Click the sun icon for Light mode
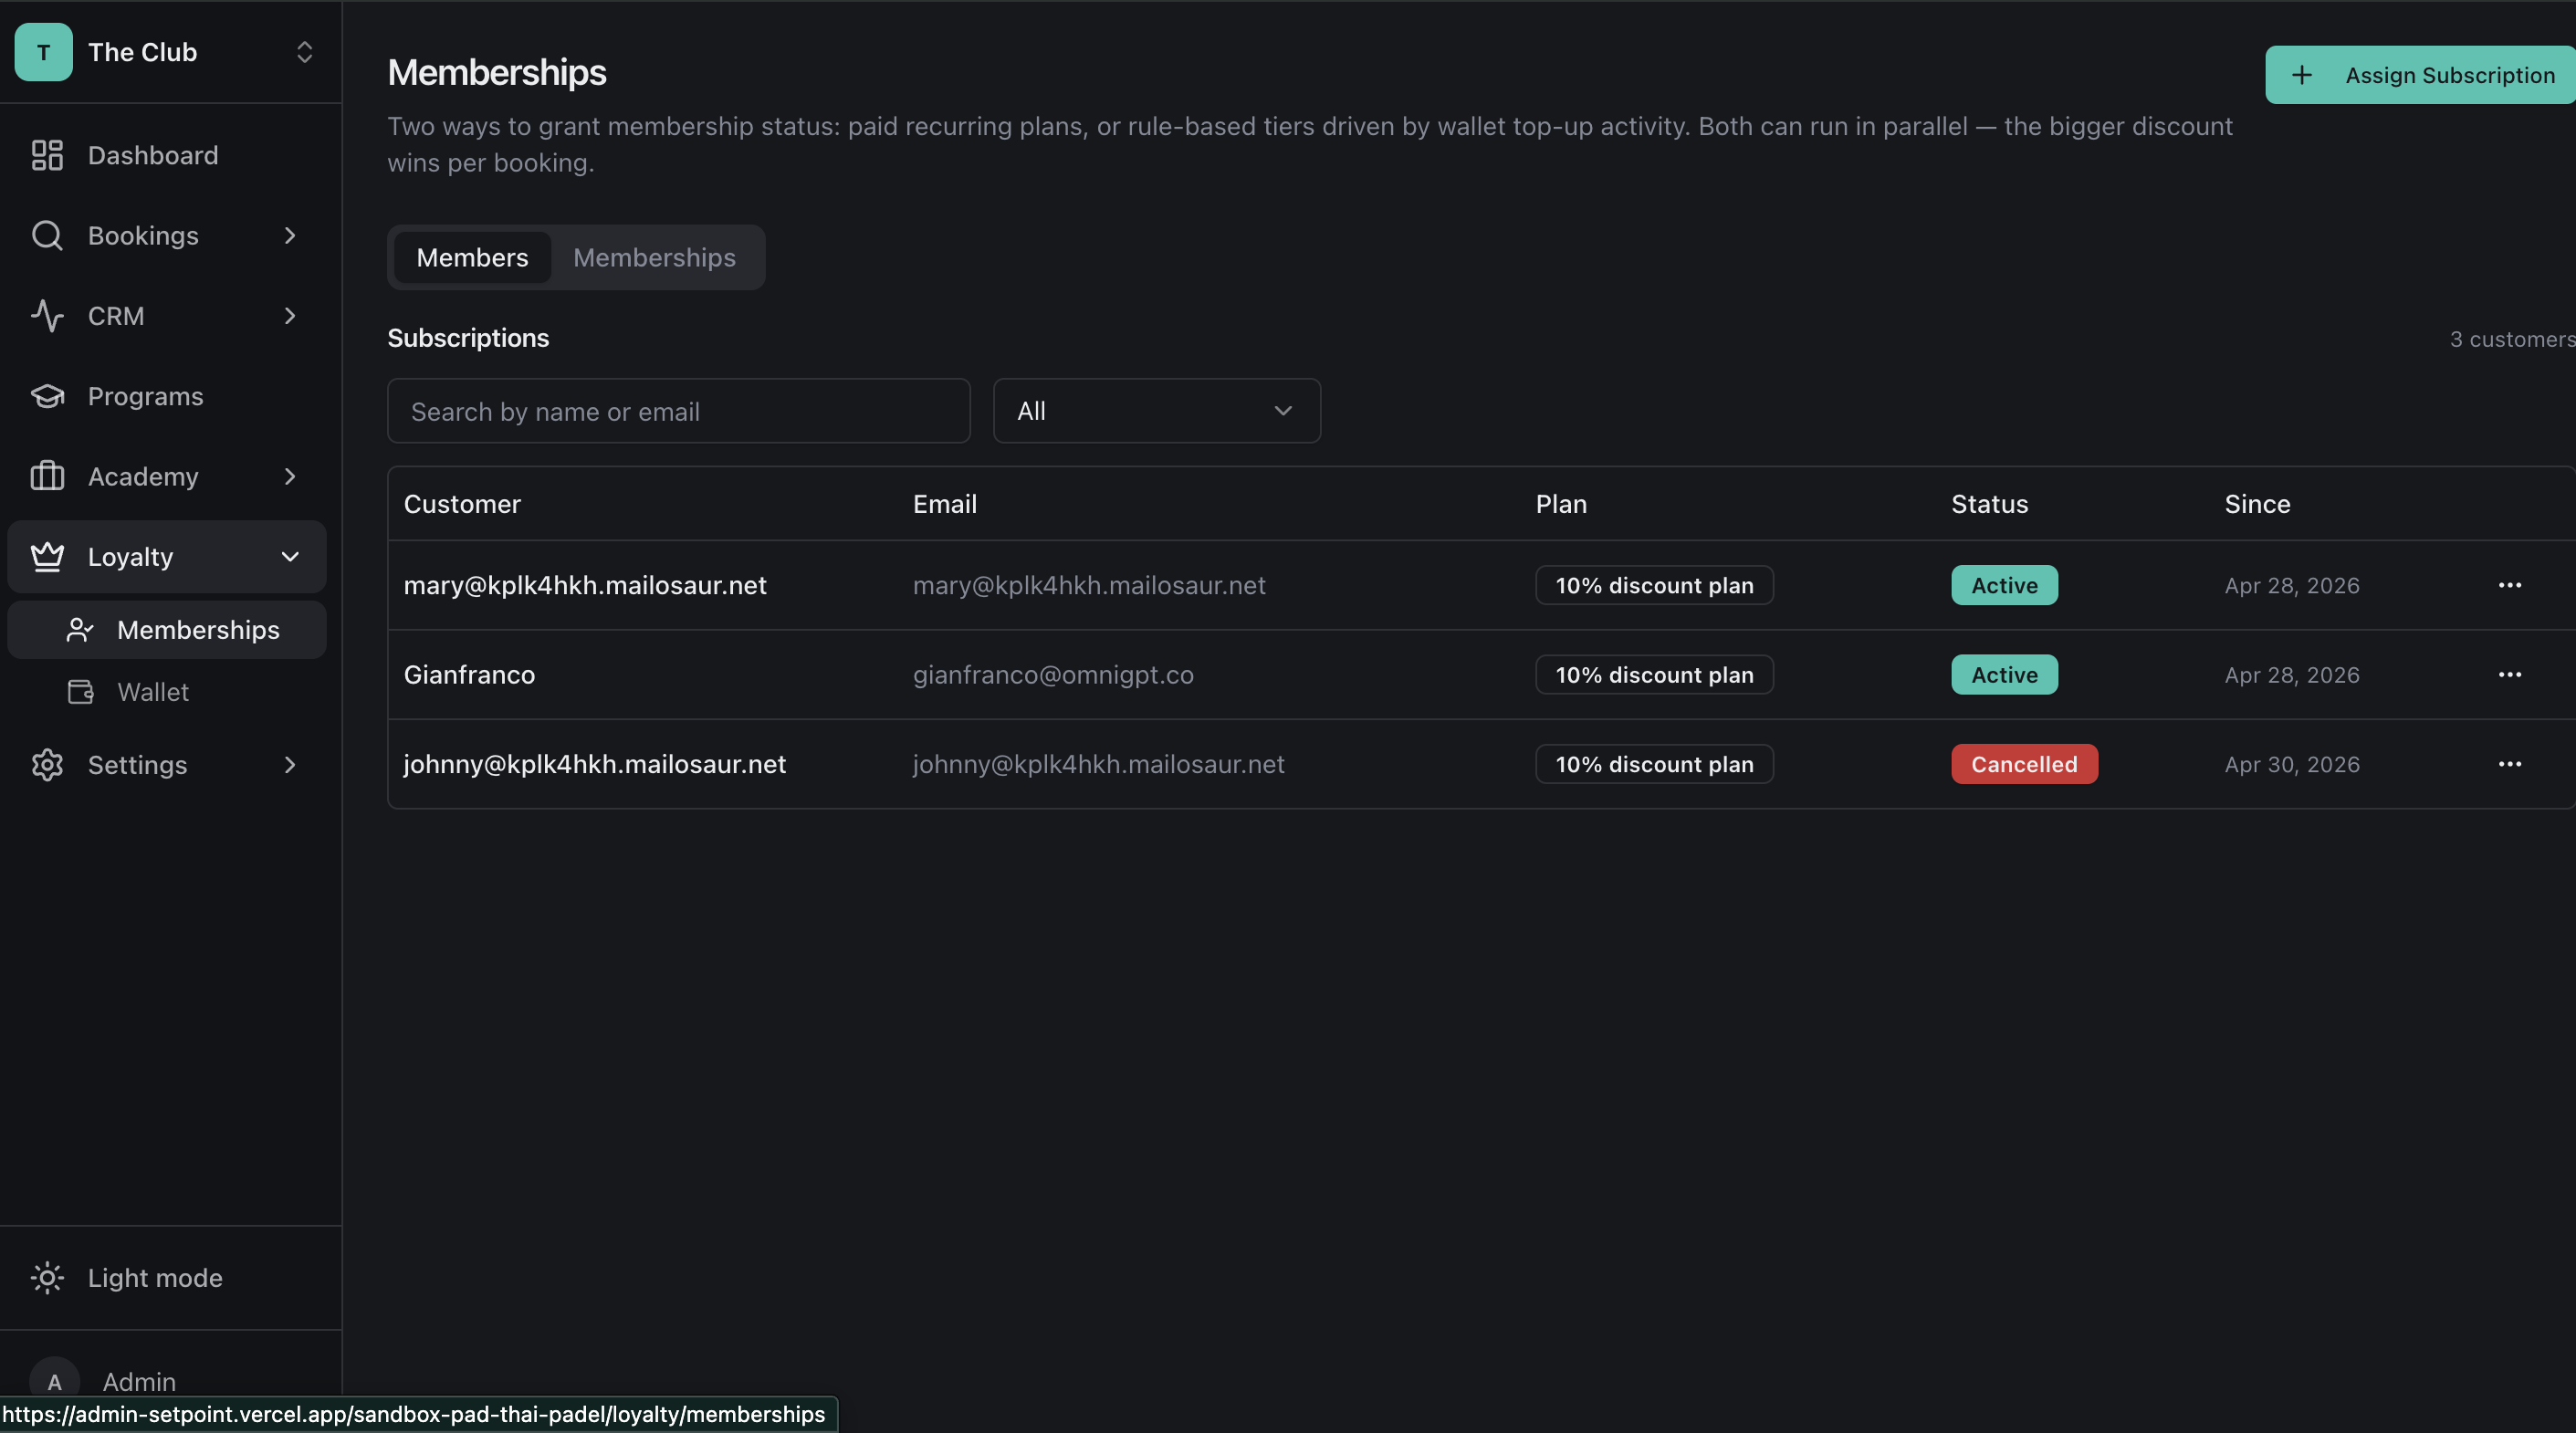The width and height of the screenshot is (2576, 1433). tap(47, 1277)
